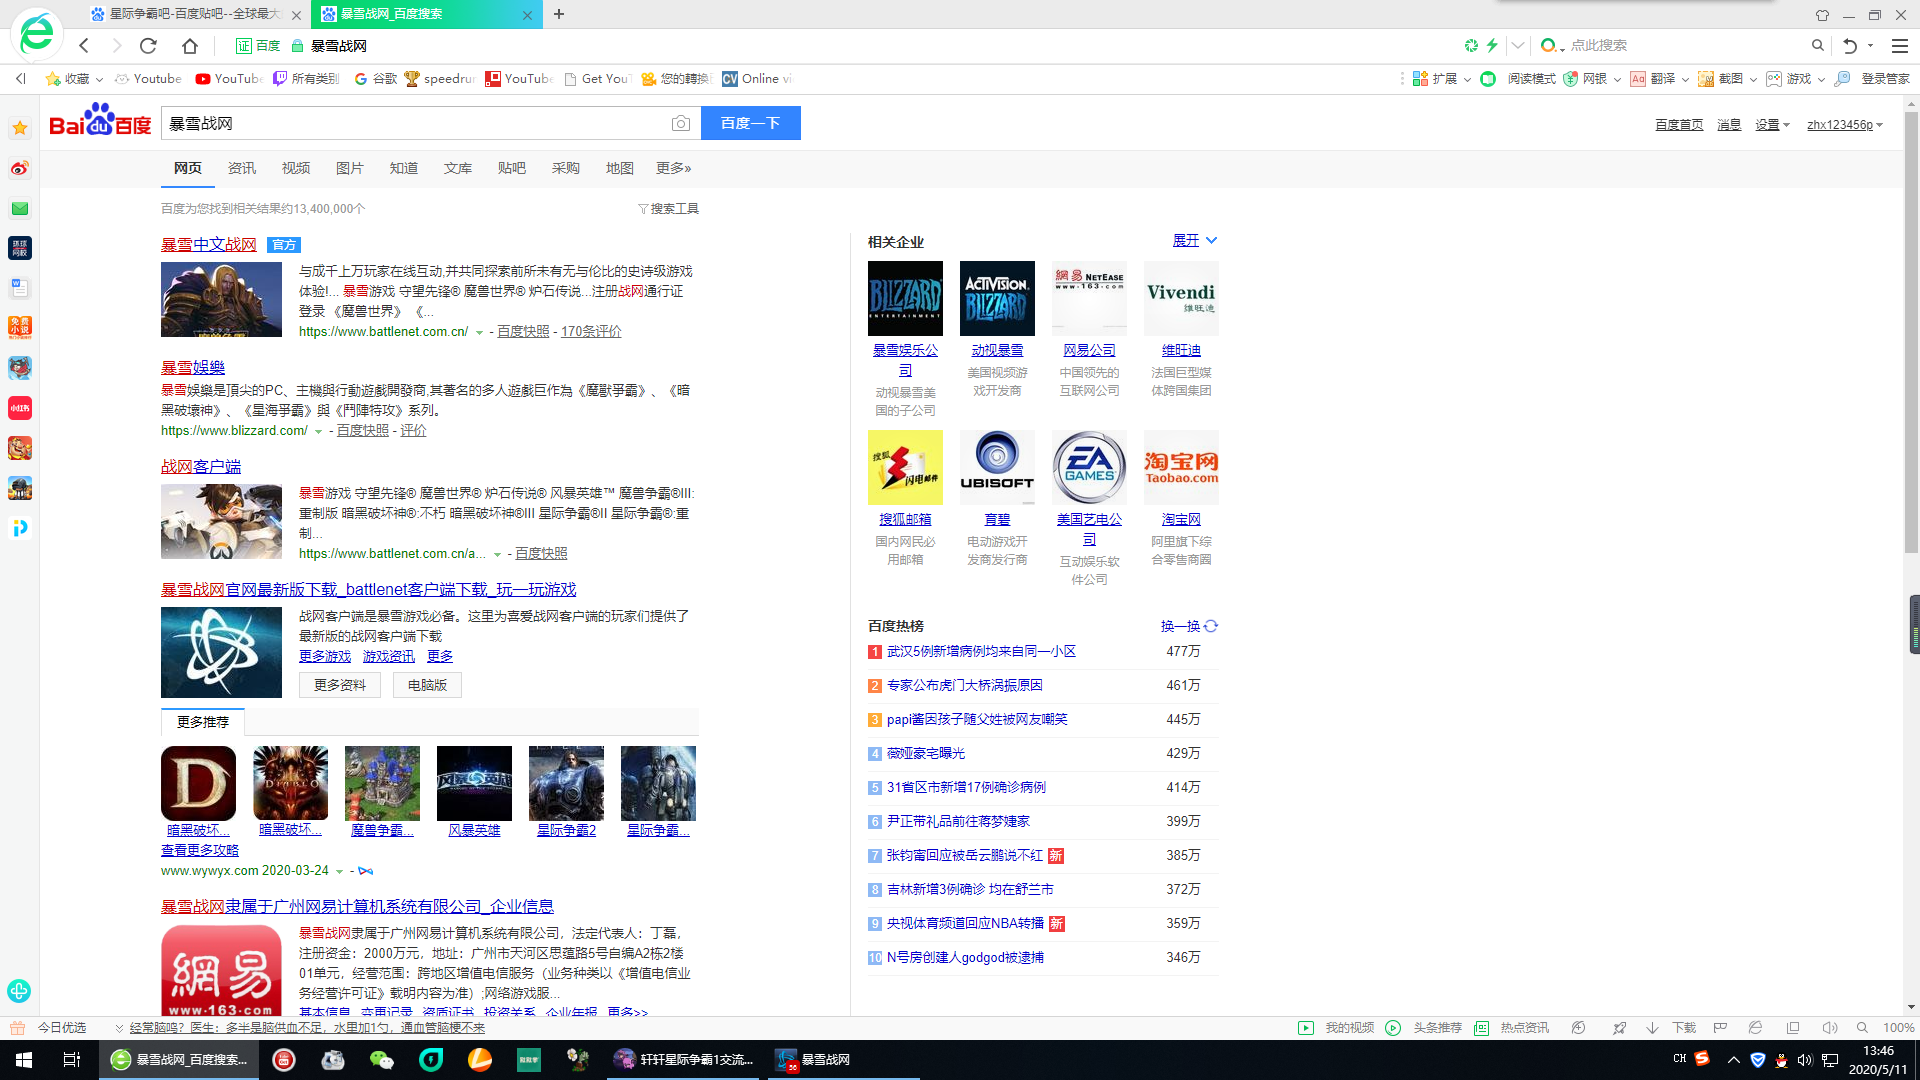Open the browser hamburger menu
The height and width of the screenshot is (1080, 1920).
[1900, 46]
